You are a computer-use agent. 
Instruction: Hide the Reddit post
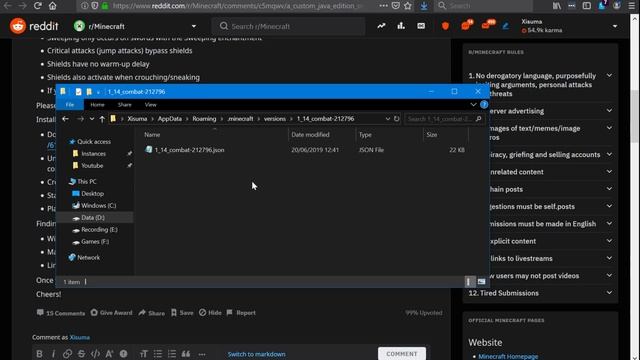(x=210, y=313)
